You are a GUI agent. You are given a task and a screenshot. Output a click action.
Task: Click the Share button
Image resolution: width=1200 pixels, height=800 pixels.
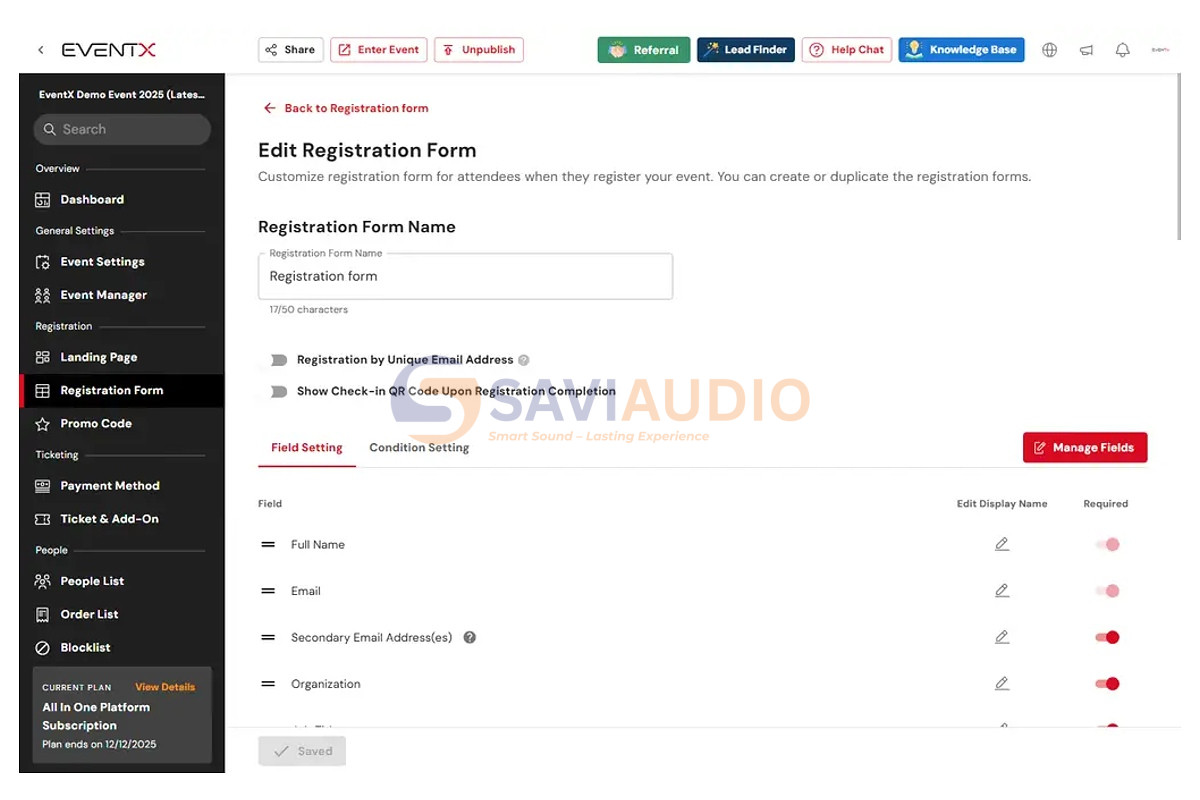(291, 50)
